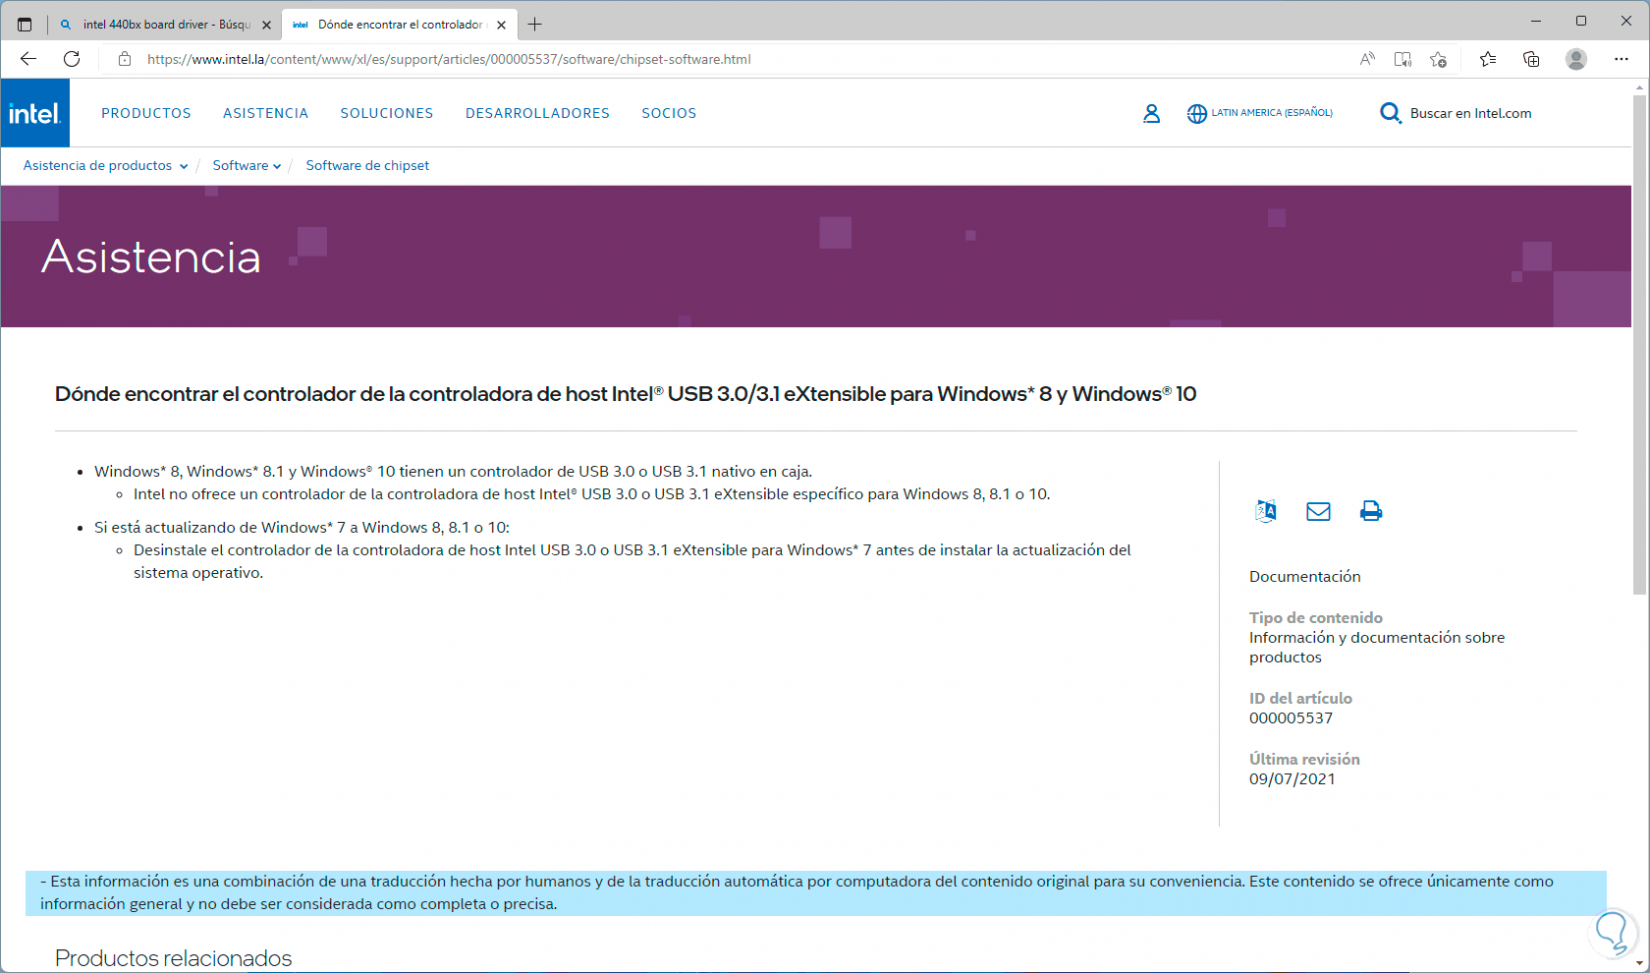The height and width of the screenshot is (973, 1650).
Task: Click the LATIN AMERICA (ESPAÑOL) region link
Action: (x=1272, y=113)
